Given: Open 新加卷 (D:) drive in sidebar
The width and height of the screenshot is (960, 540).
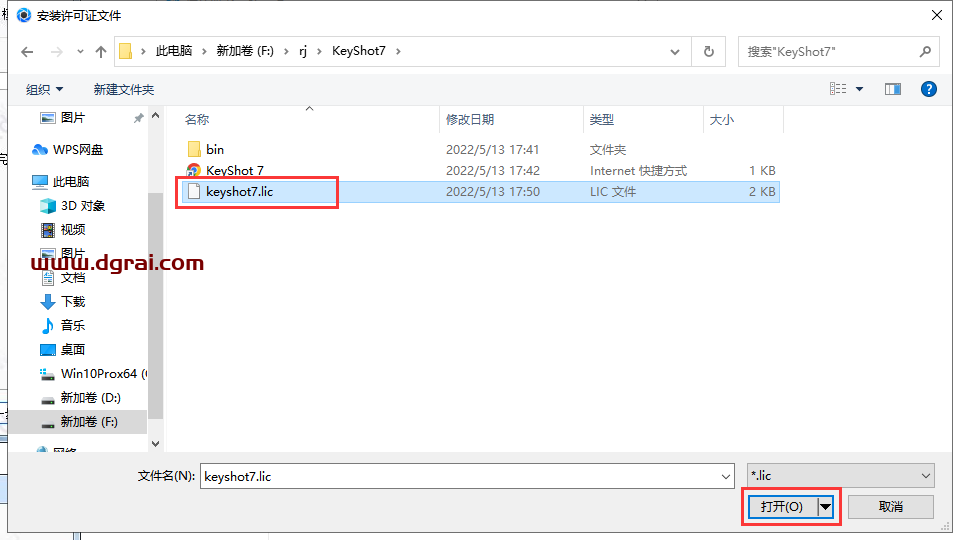Looking at the screenshot, I should tap(91, 398).
